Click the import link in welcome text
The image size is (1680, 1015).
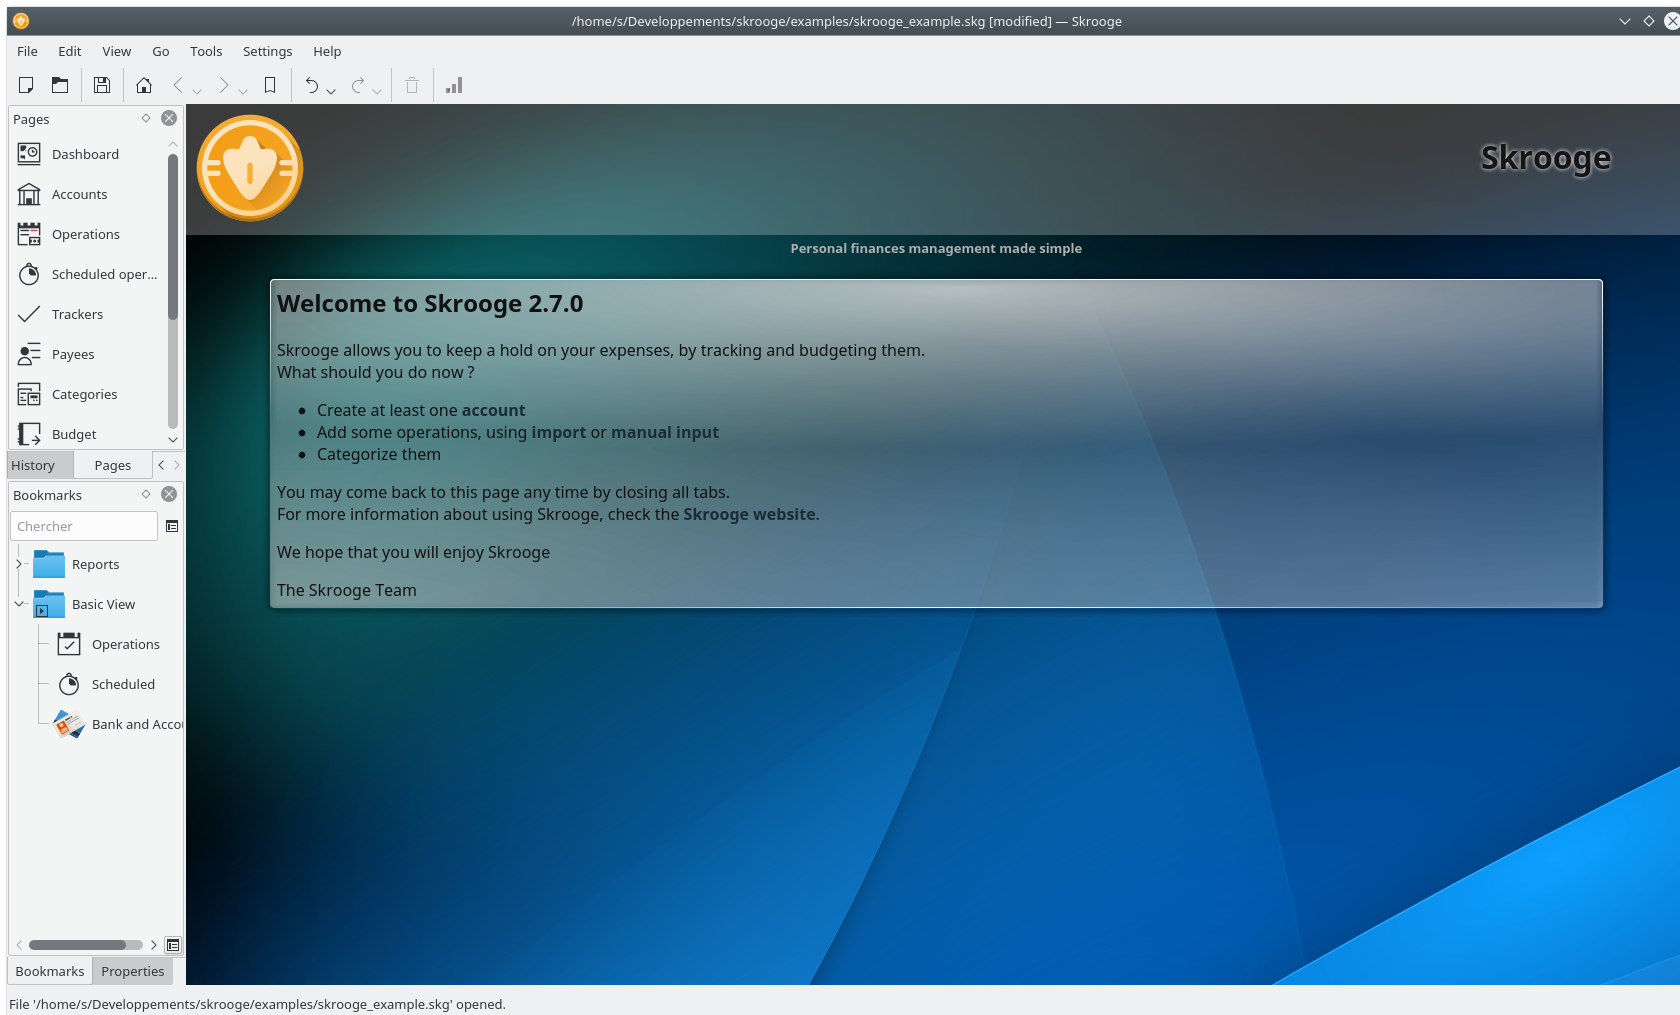[558, 432]
